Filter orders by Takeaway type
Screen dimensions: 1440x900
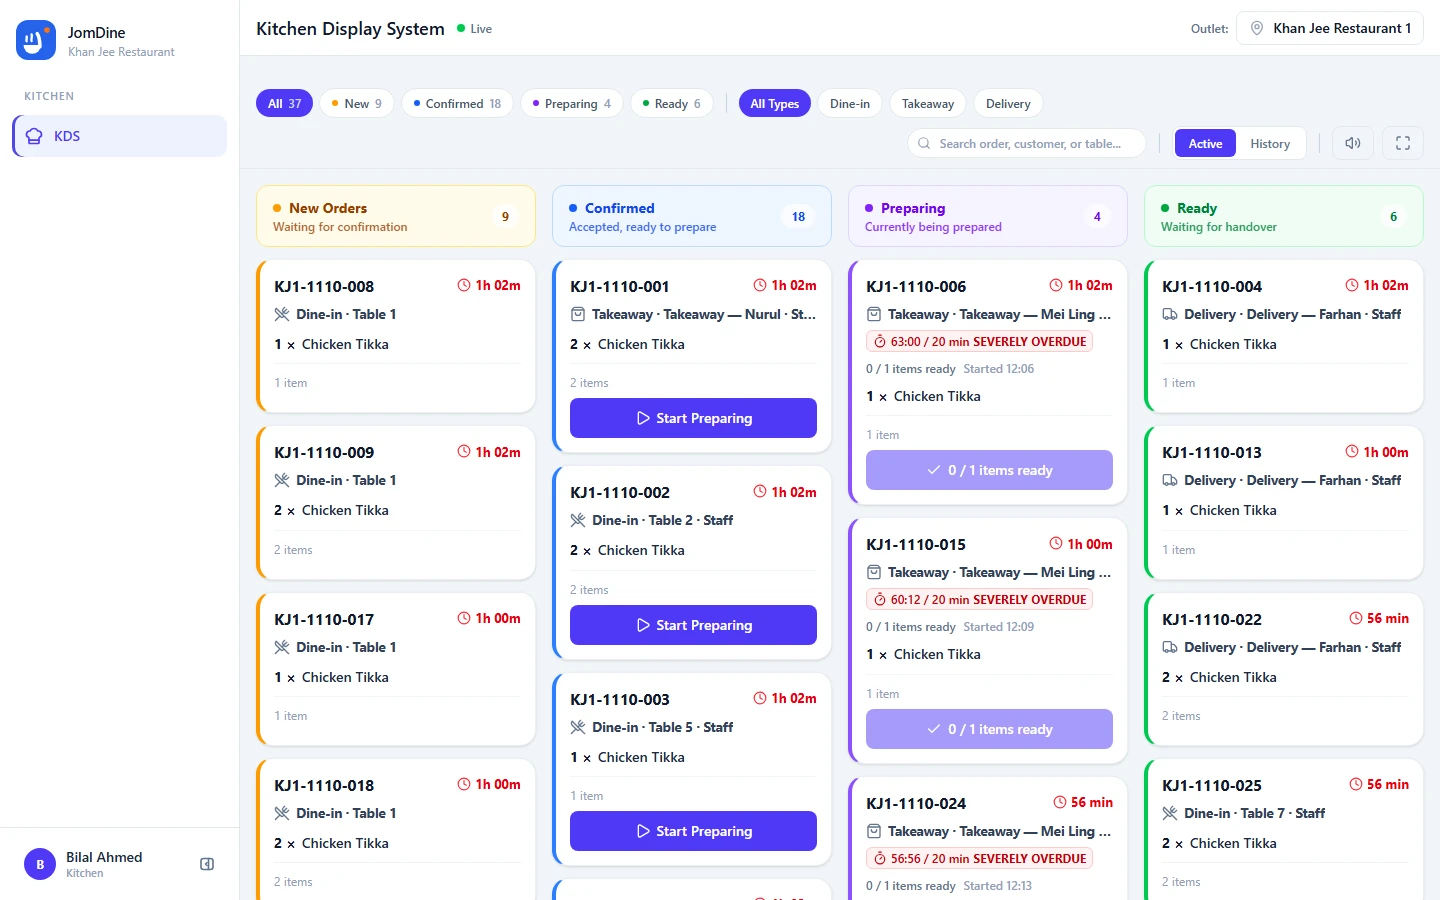click(928, 103)
